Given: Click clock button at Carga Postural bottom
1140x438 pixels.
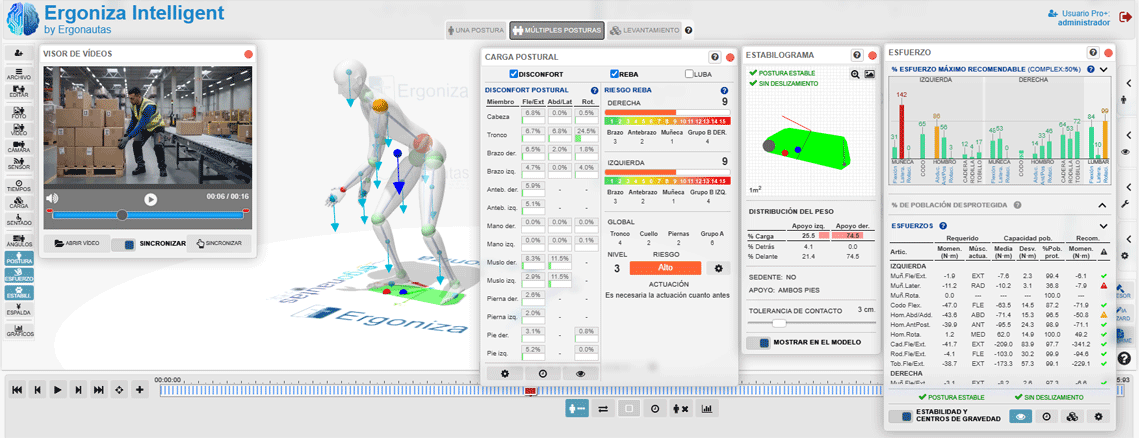Looking at the screenshot, I should [x=542, y=373].
